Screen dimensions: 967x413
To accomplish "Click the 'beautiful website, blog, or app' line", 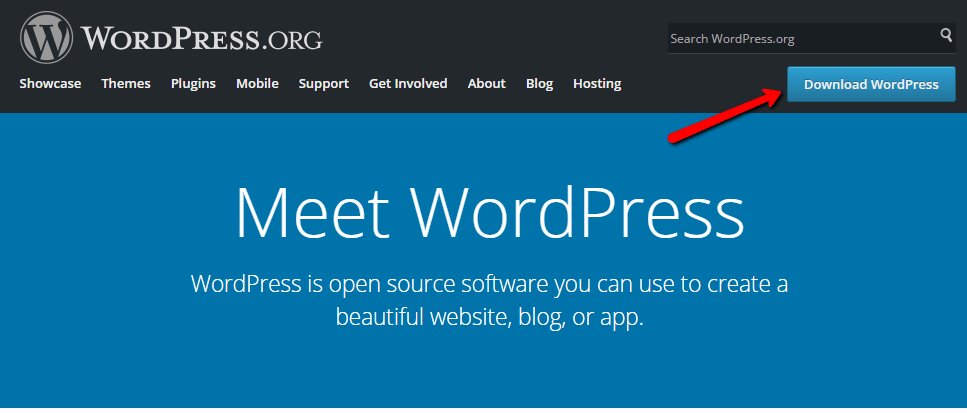I will coord(489,317).
